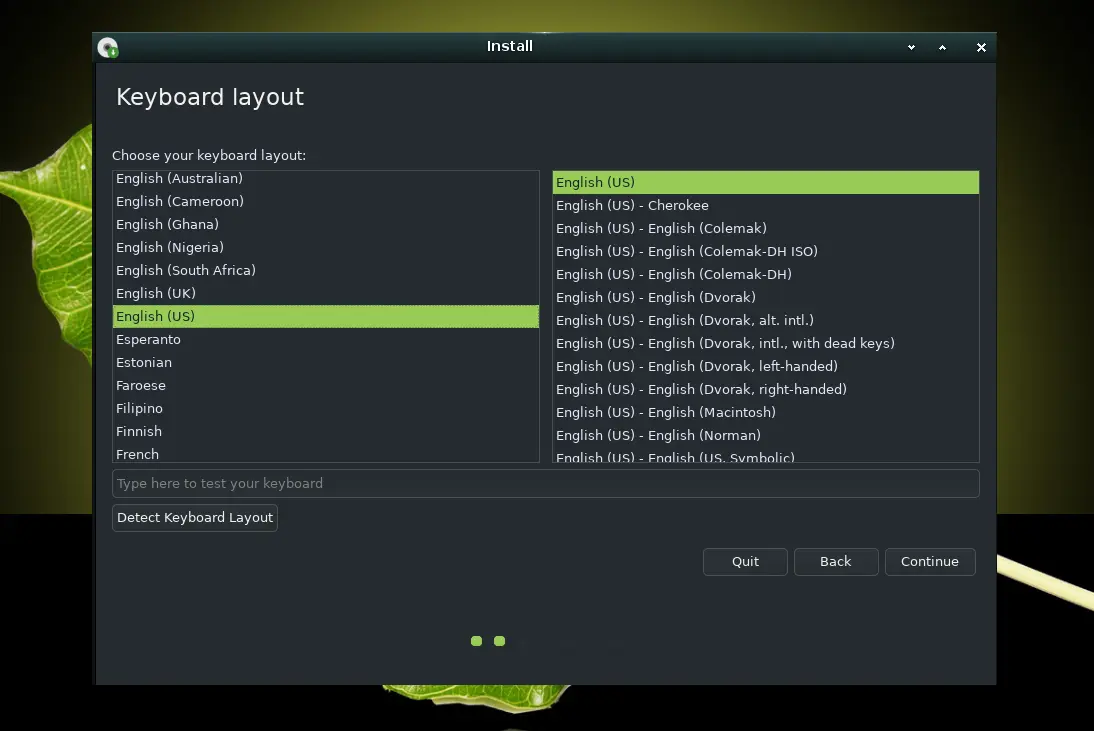The image size is (1094, 731).
Task: Pick English (Macintosh) variant
Action: pyautogui.click(x=665, y=412)
